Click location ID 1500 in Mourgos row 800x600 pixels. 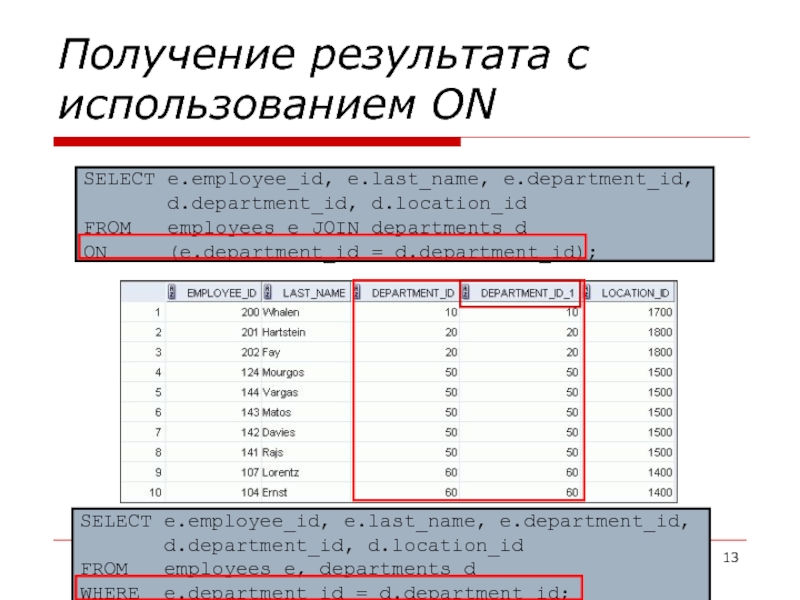(x=630, y=372)
